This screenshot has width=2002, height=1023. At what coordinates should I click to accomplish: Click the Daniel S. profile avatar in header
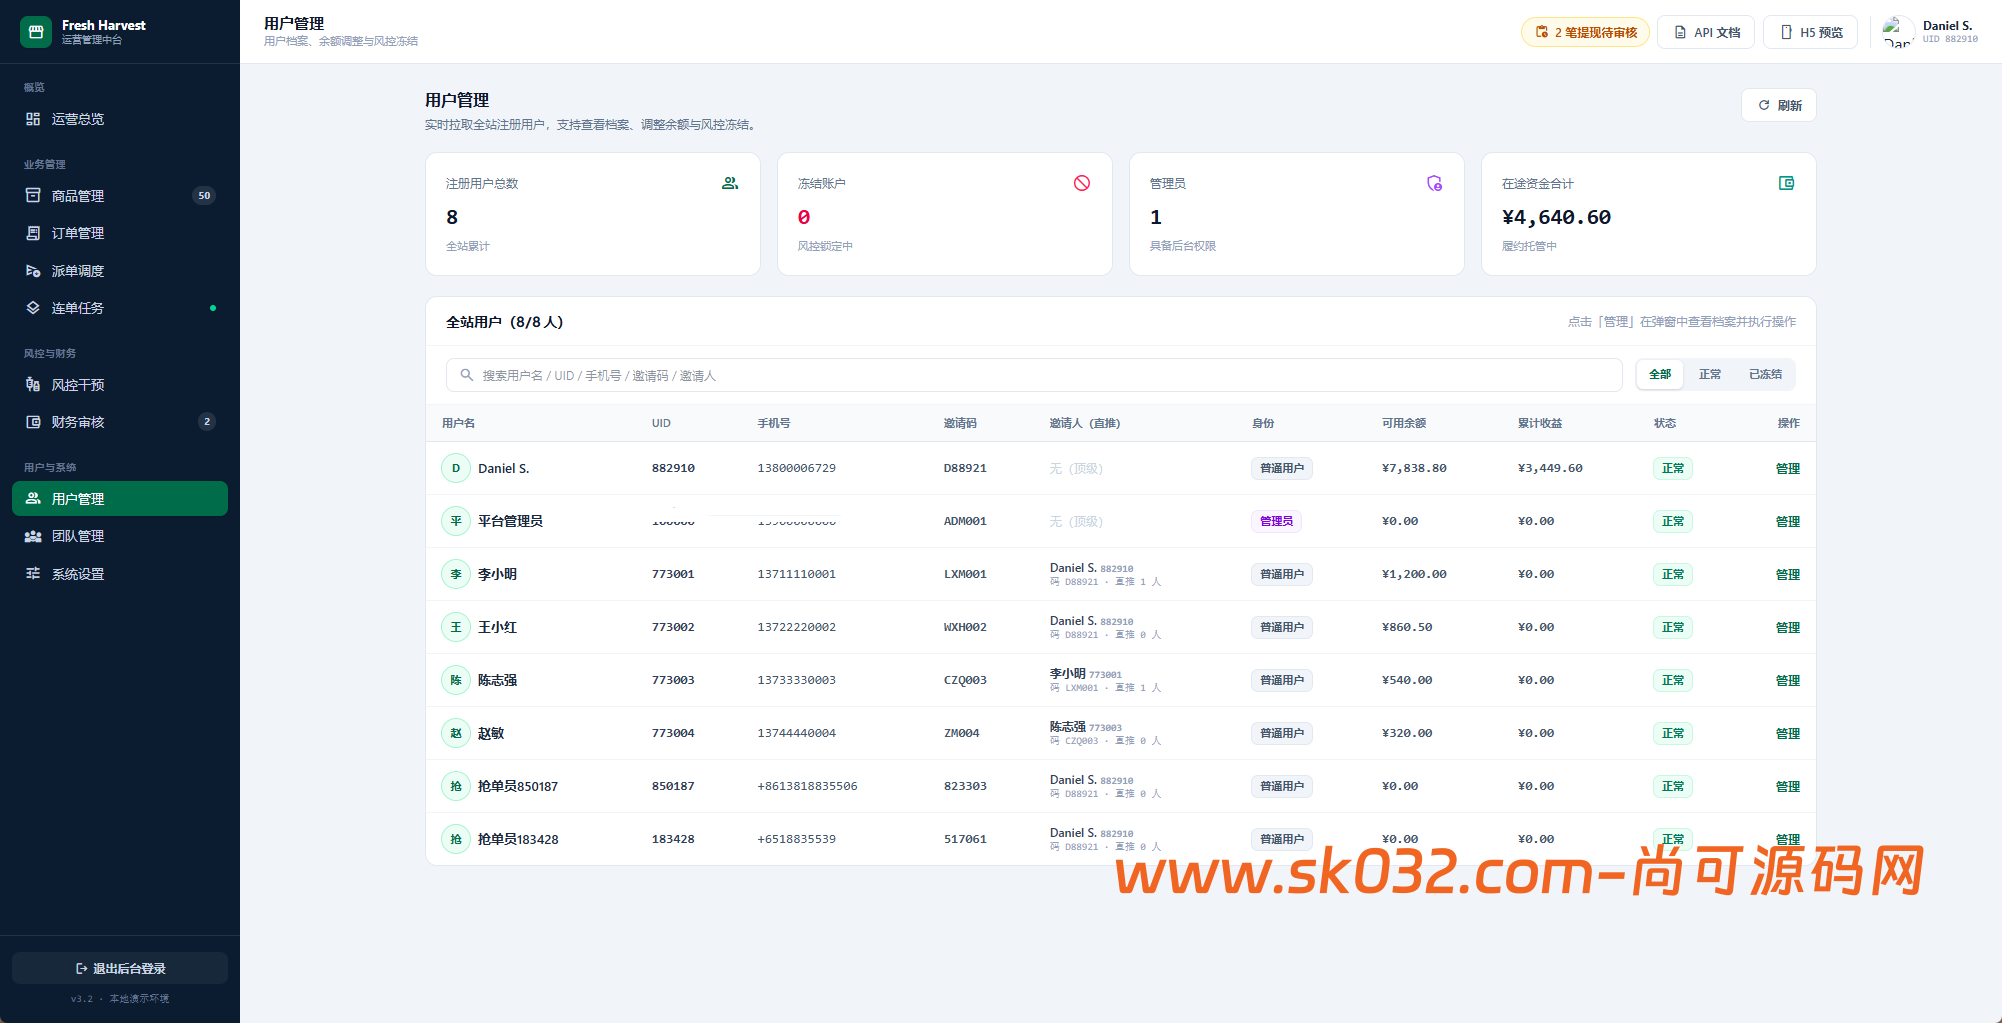tap(1898, 32)
